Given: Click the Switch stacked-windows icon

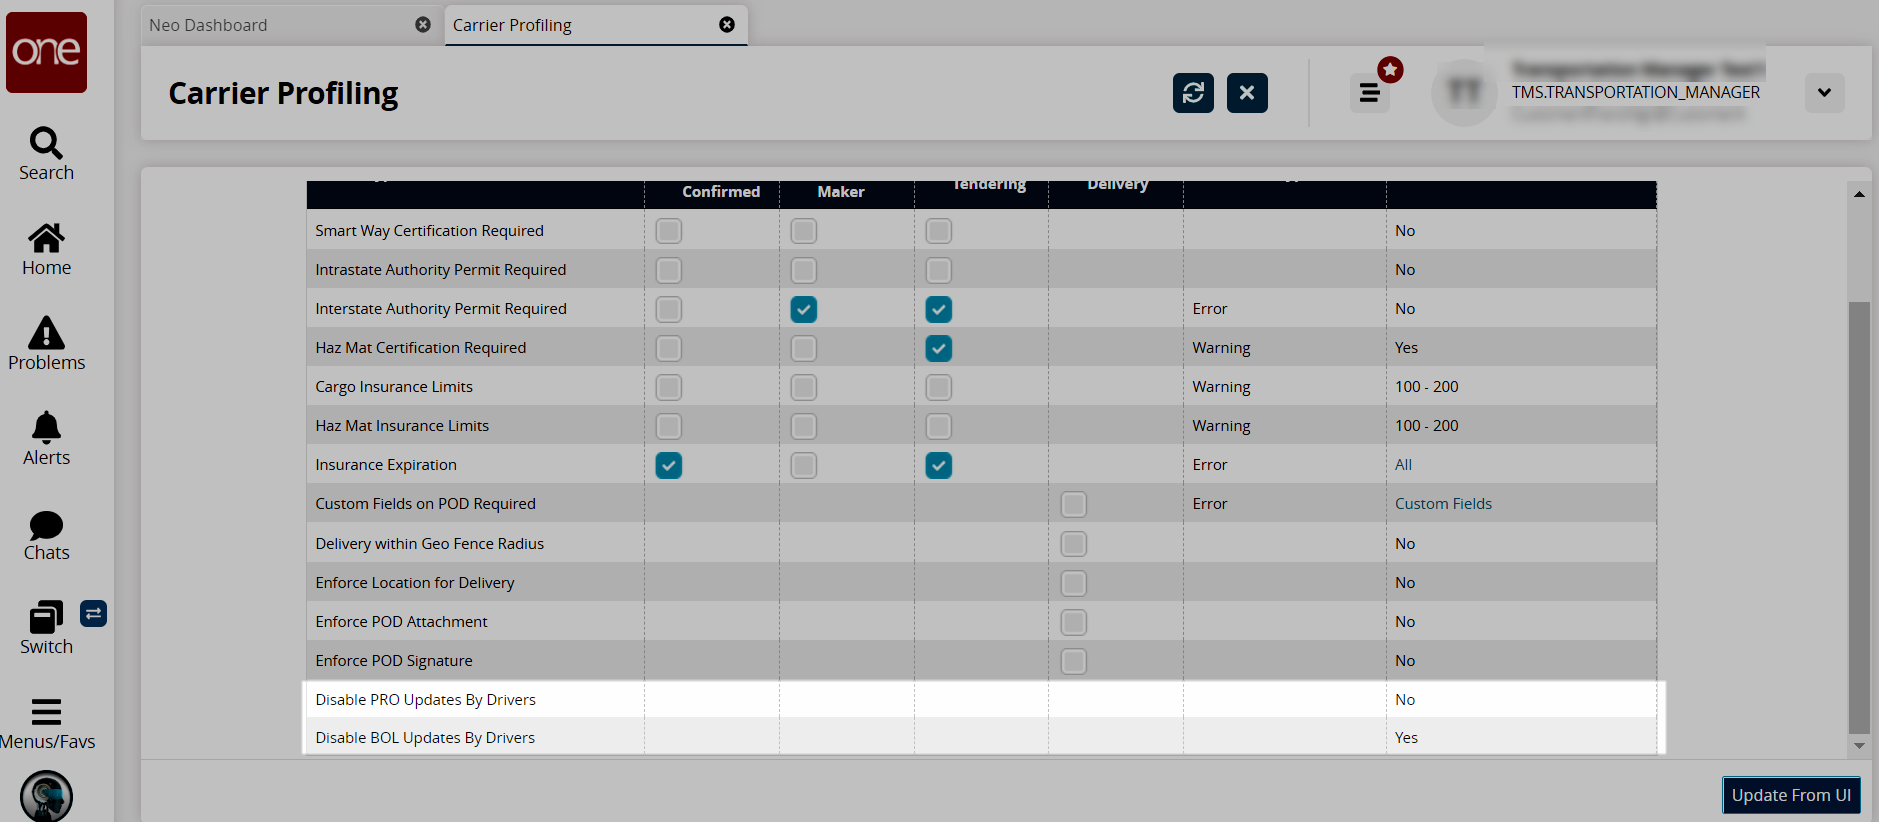Looking at the screenshot, I should pyautogui.click(x=46, y=617).
